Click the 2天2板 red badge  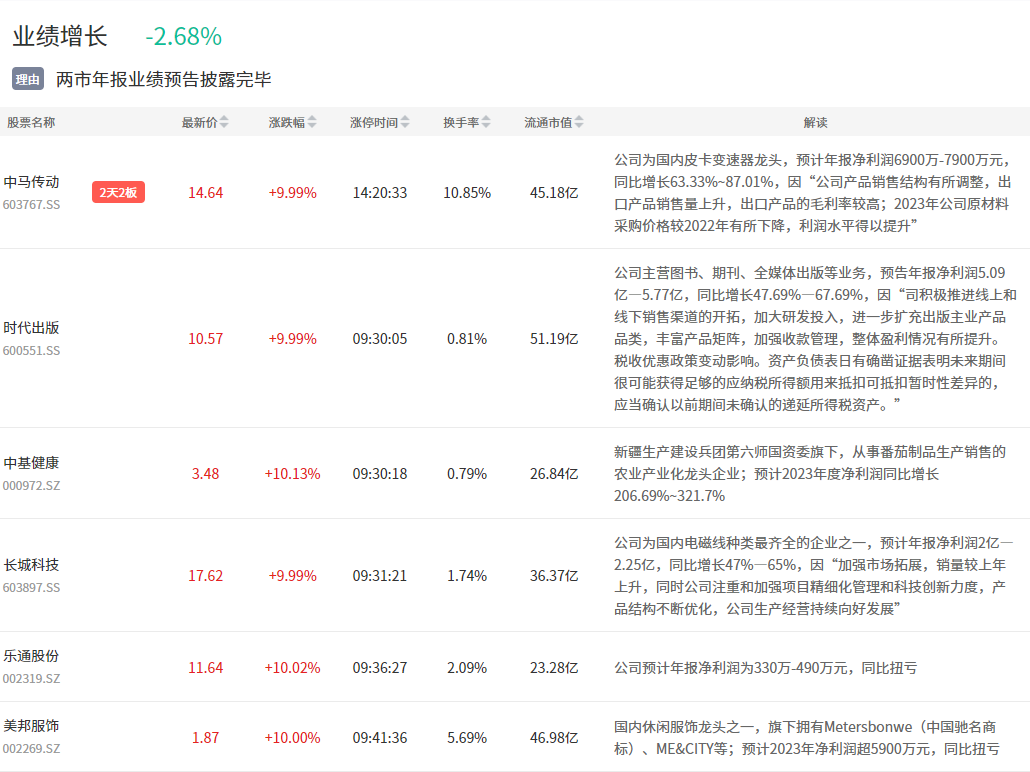point(118,193)
